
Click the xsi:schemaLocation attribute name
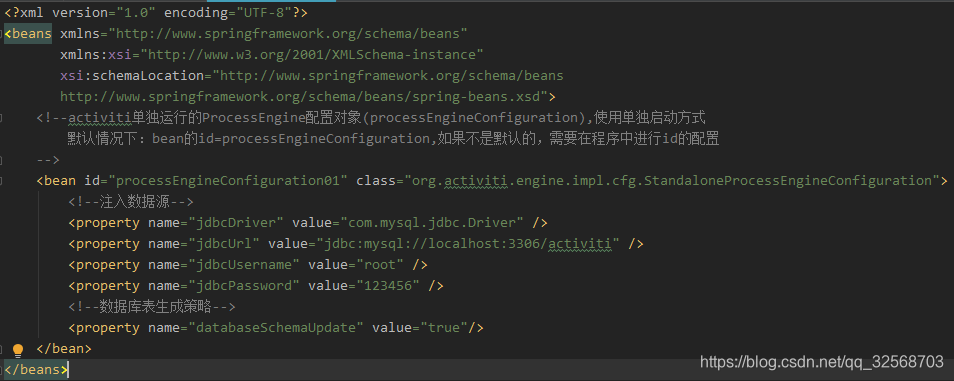pyautogui.click(x=132, y=76)
